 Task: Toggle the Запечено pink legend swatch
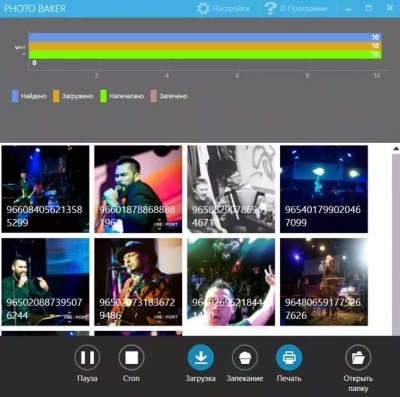click(153, 96)
